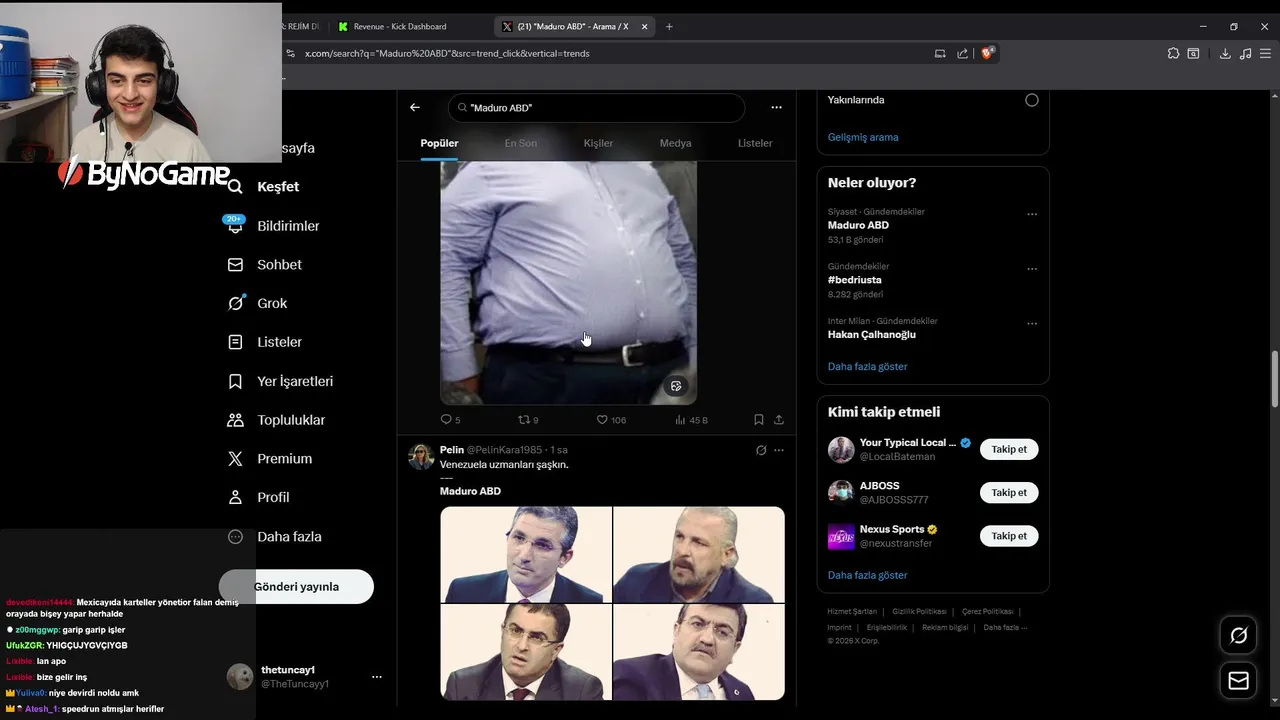The width and height of the screenshot is (1280, 720).
Task: Open Profil person icon
Action: [x=235, y=497]
